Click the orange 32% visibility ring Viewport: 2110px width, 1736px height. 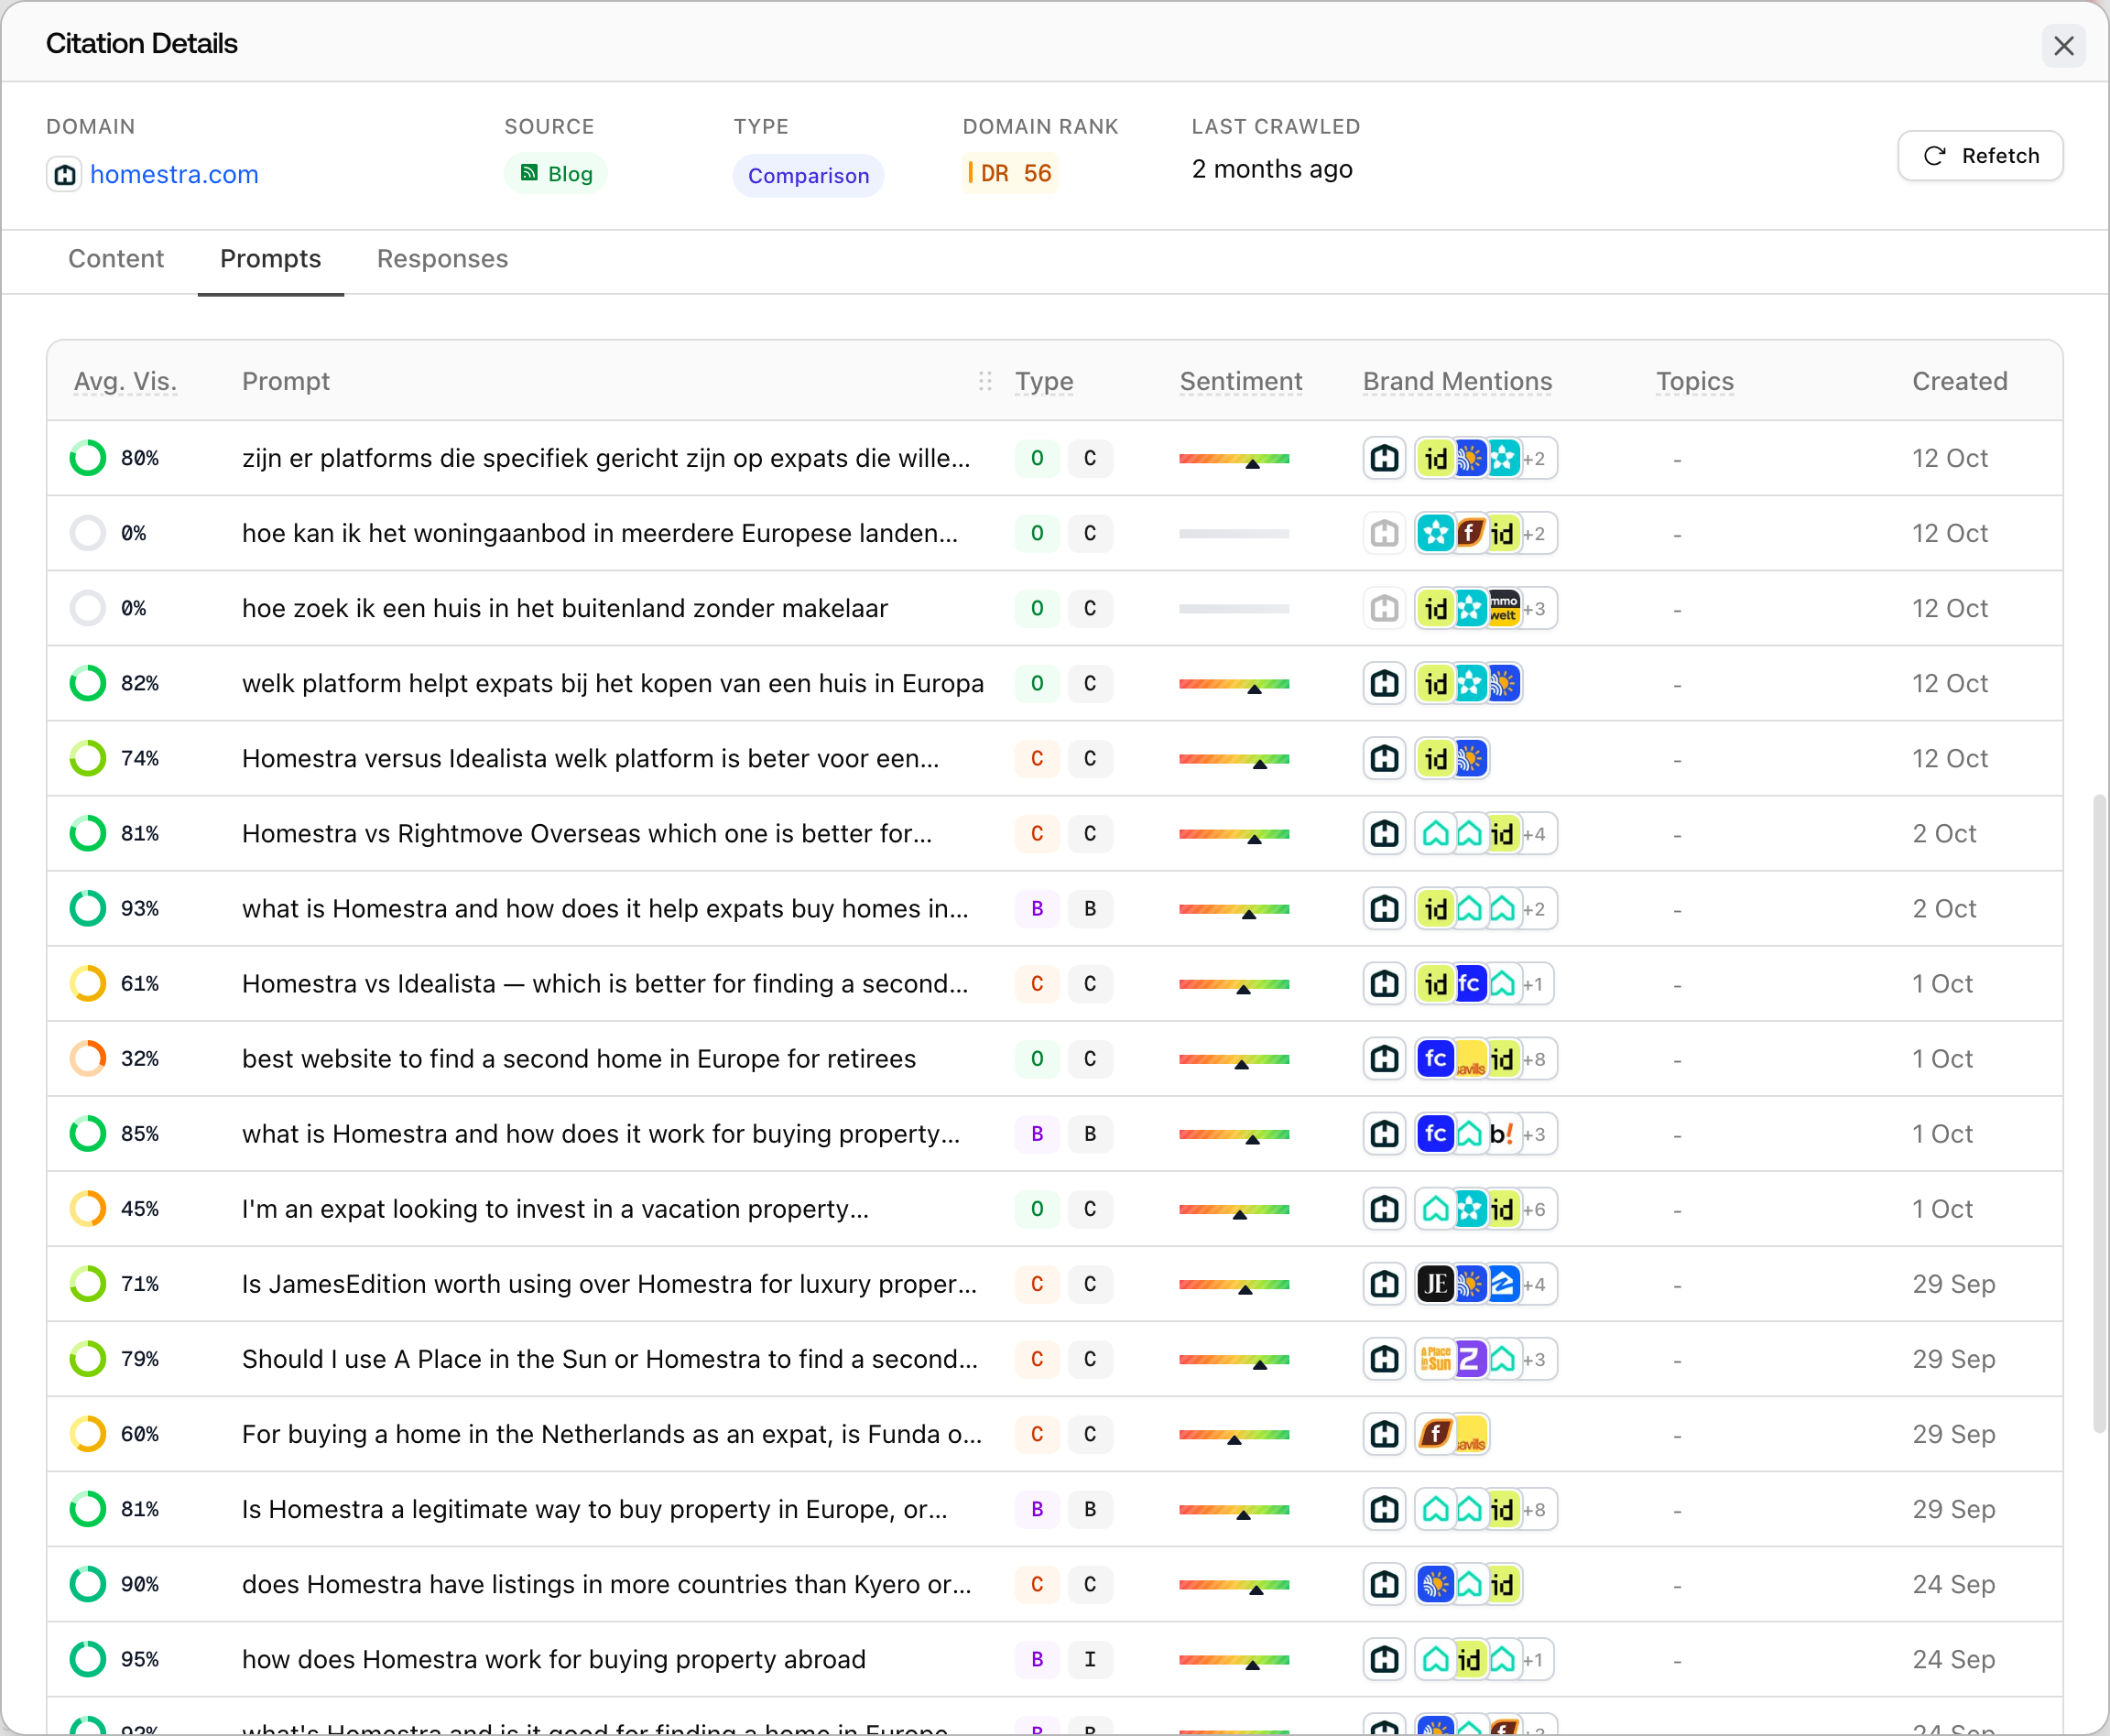tap(88, 1059)
